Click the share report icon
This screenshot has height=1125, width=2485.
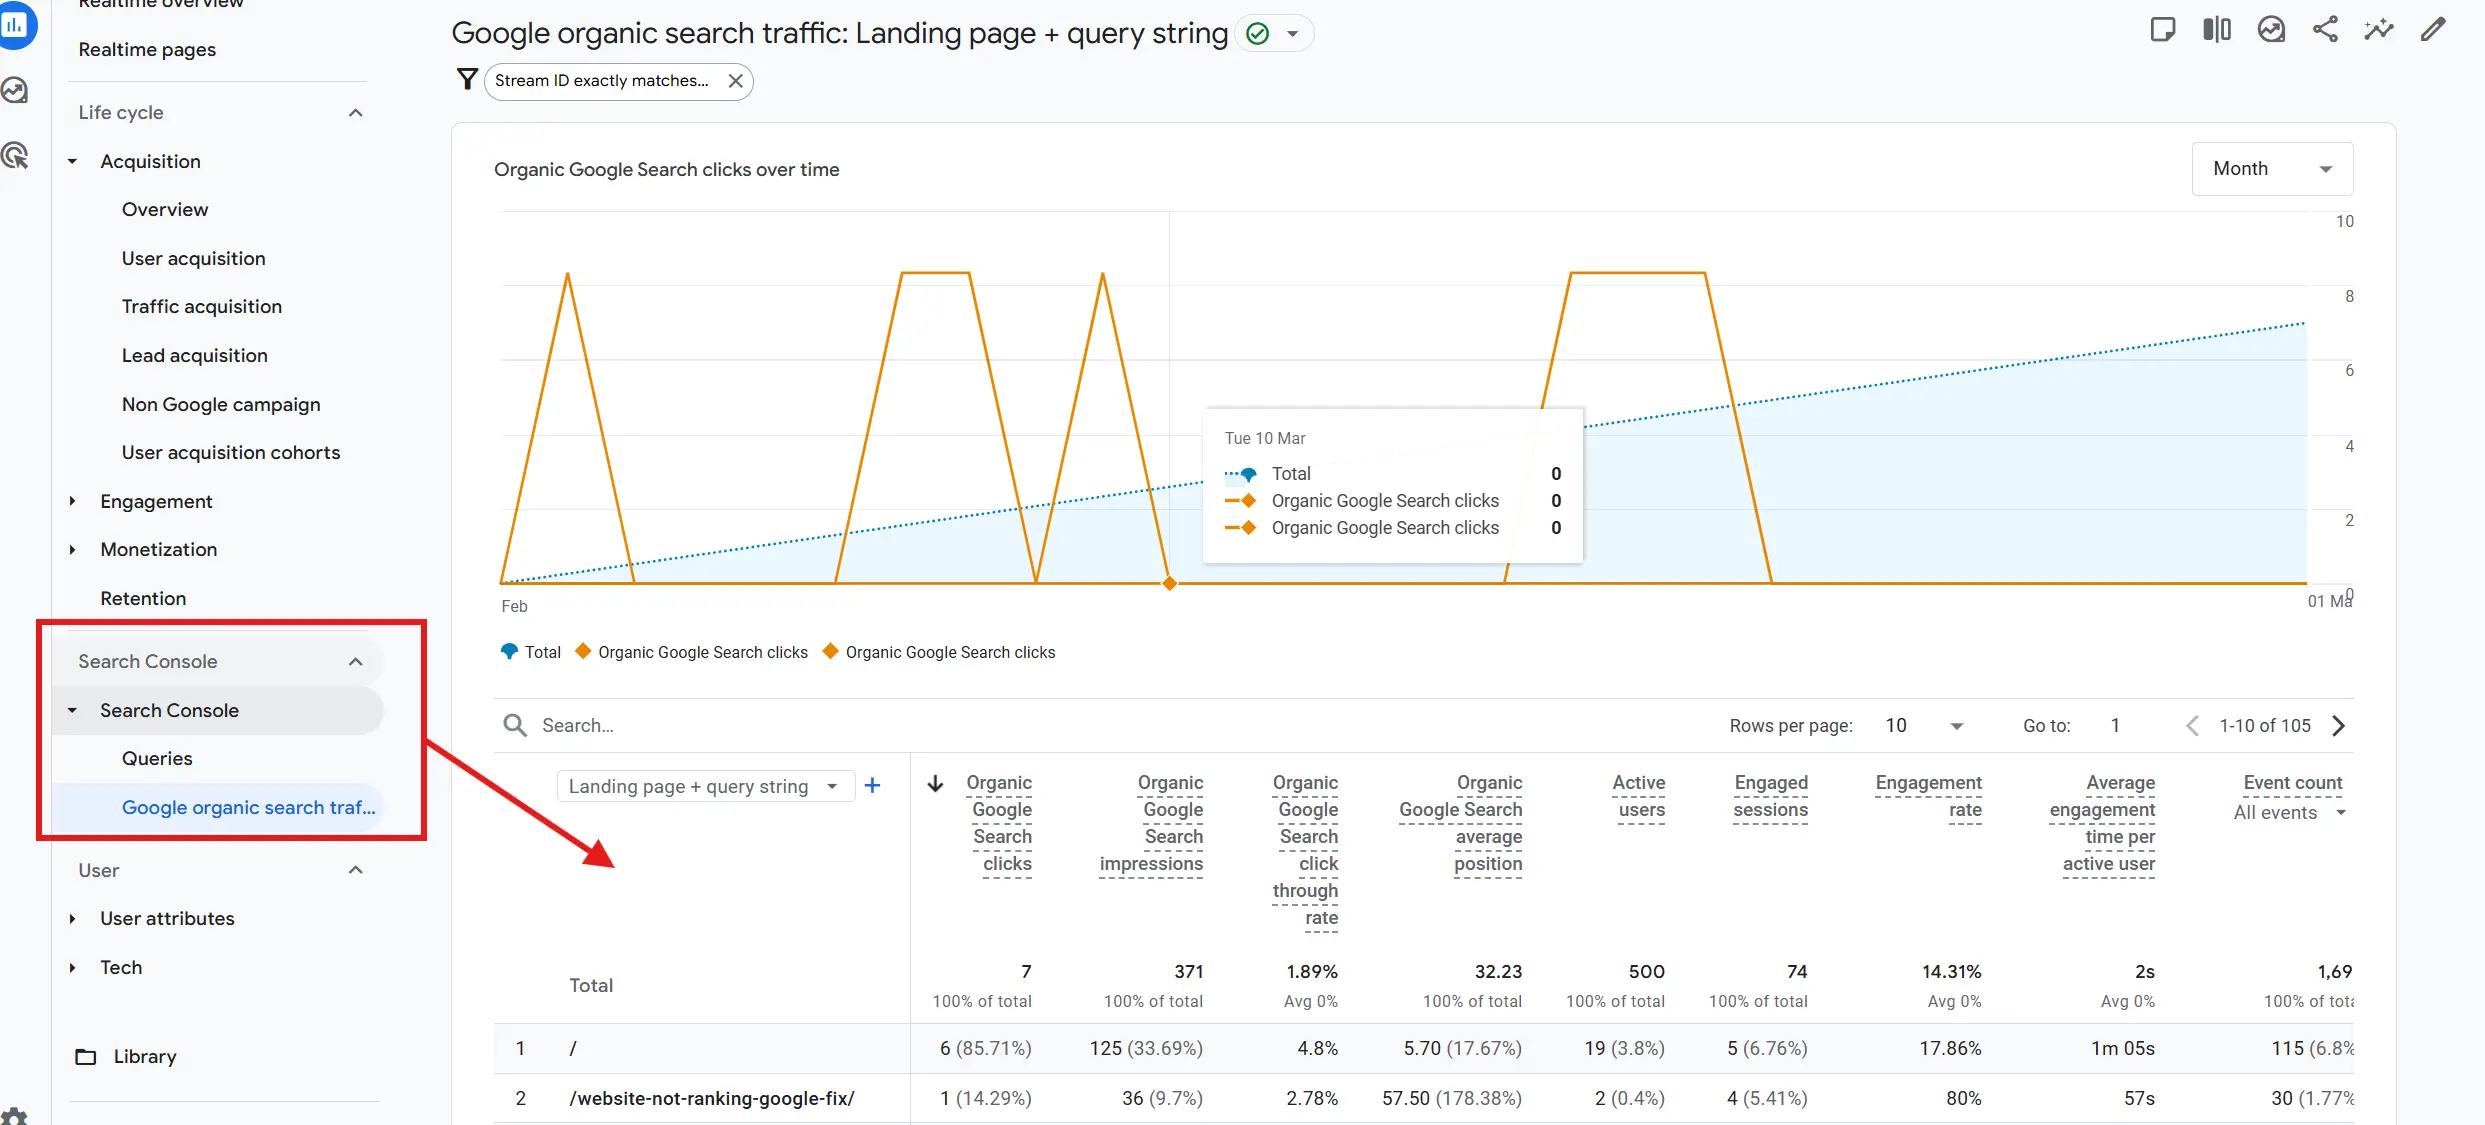[x=2325, y=30]
